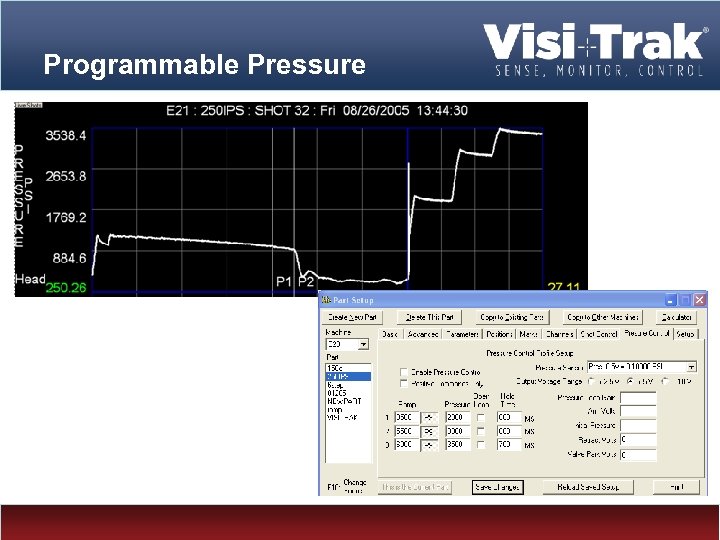Minimize the Part Setup window
720x540 pixels.
click(x=670, y=300)
